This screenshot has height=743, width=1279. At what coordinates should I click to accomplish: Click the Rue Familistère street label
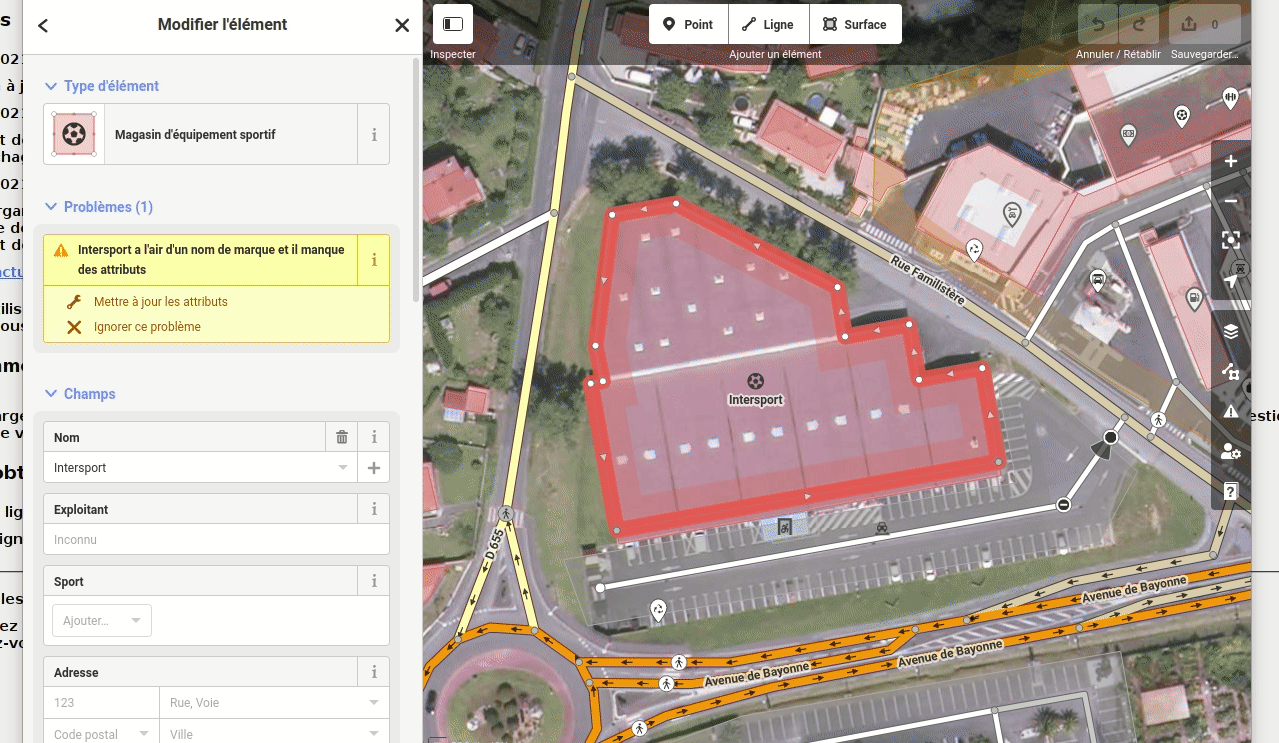tap(928, 280)
